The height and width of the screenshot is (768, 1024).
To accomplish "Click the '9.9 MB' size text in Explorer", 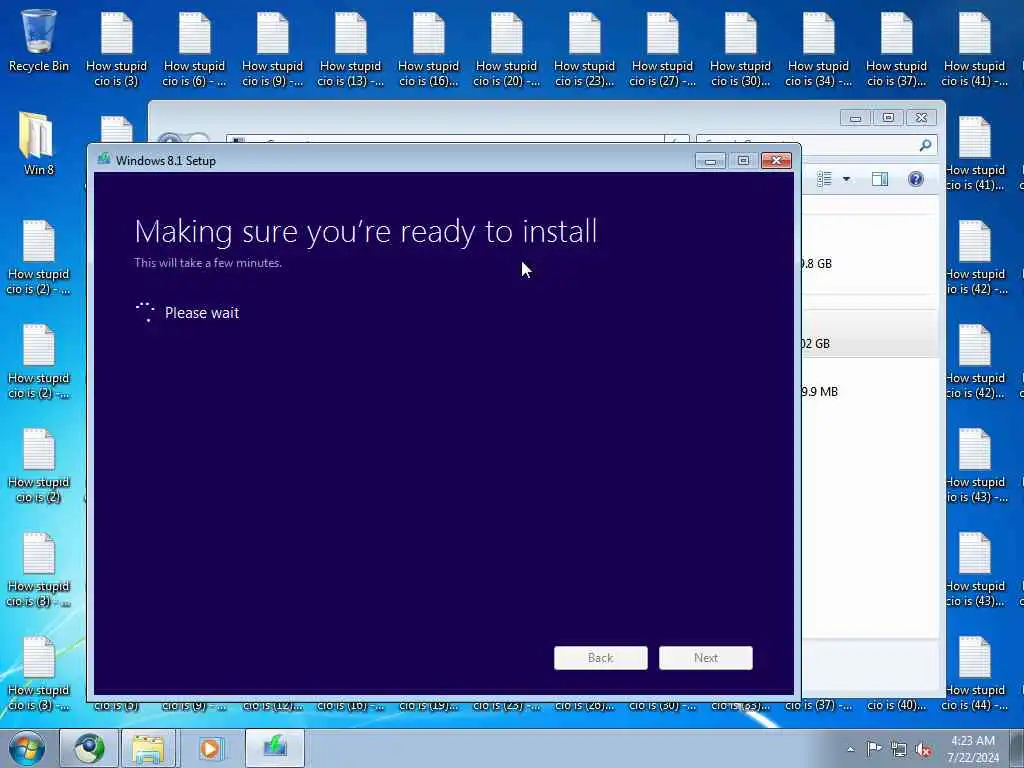I will click(x=820, y=391).
